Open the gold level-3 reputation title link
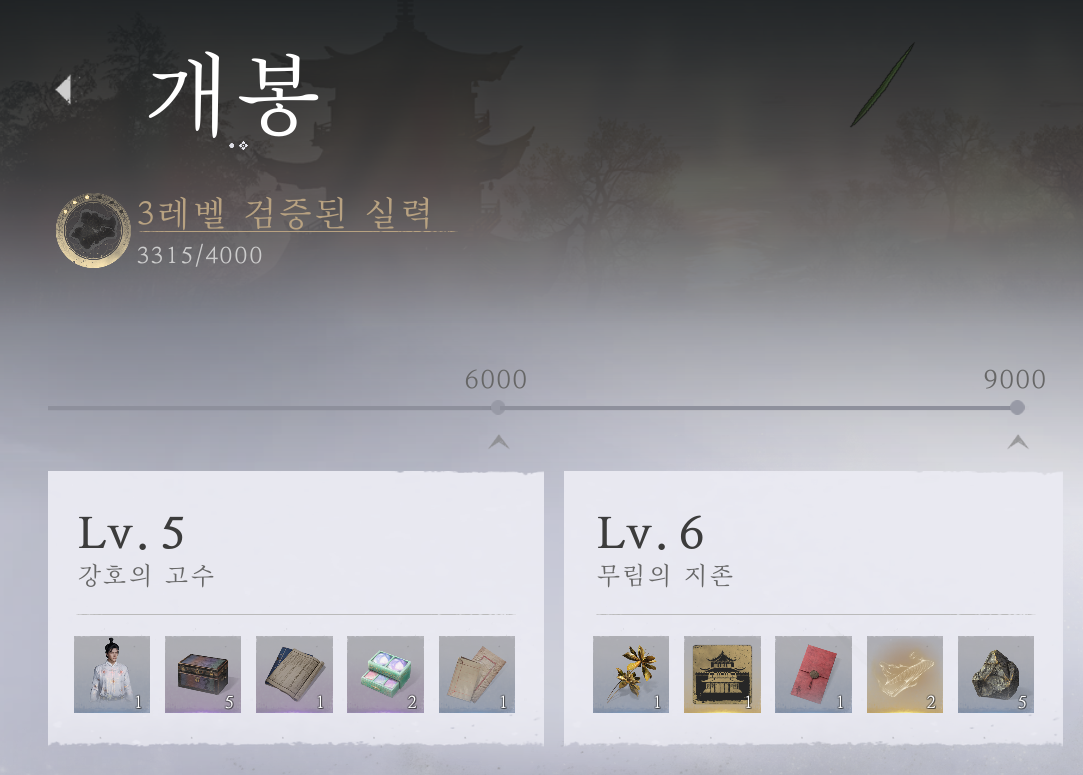 coord(285,213)
